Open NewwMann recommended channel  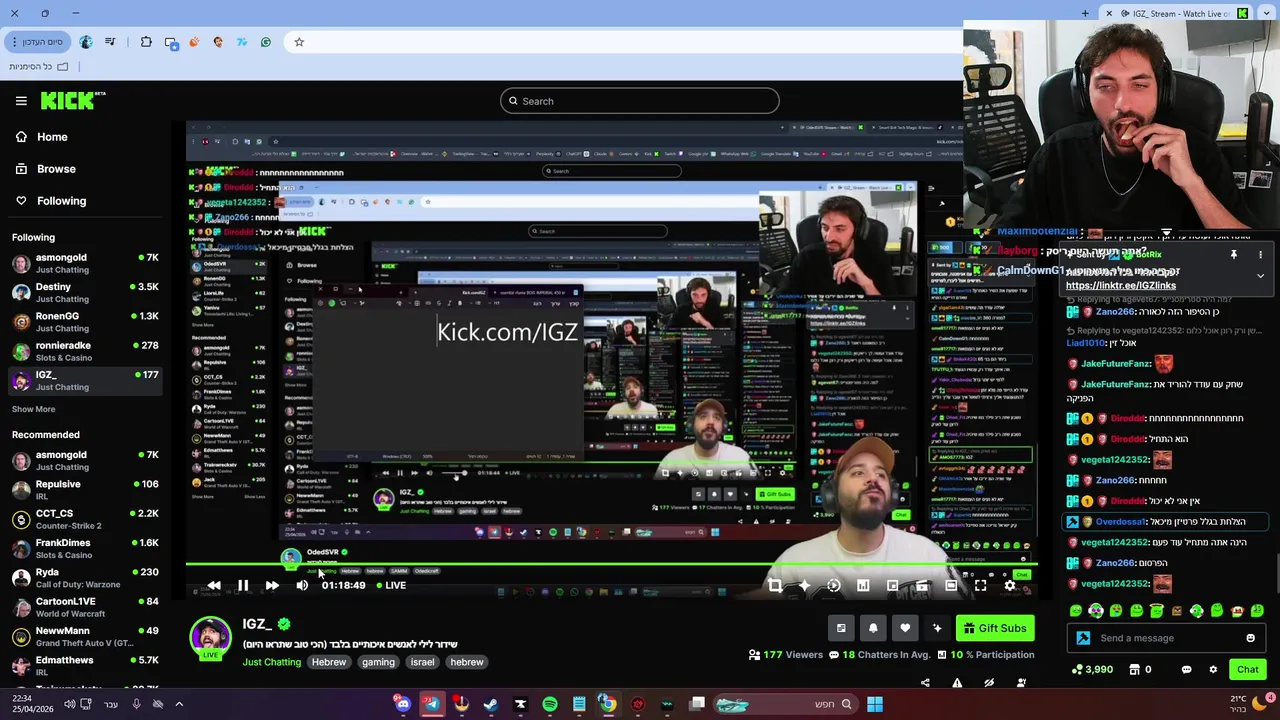85,636
